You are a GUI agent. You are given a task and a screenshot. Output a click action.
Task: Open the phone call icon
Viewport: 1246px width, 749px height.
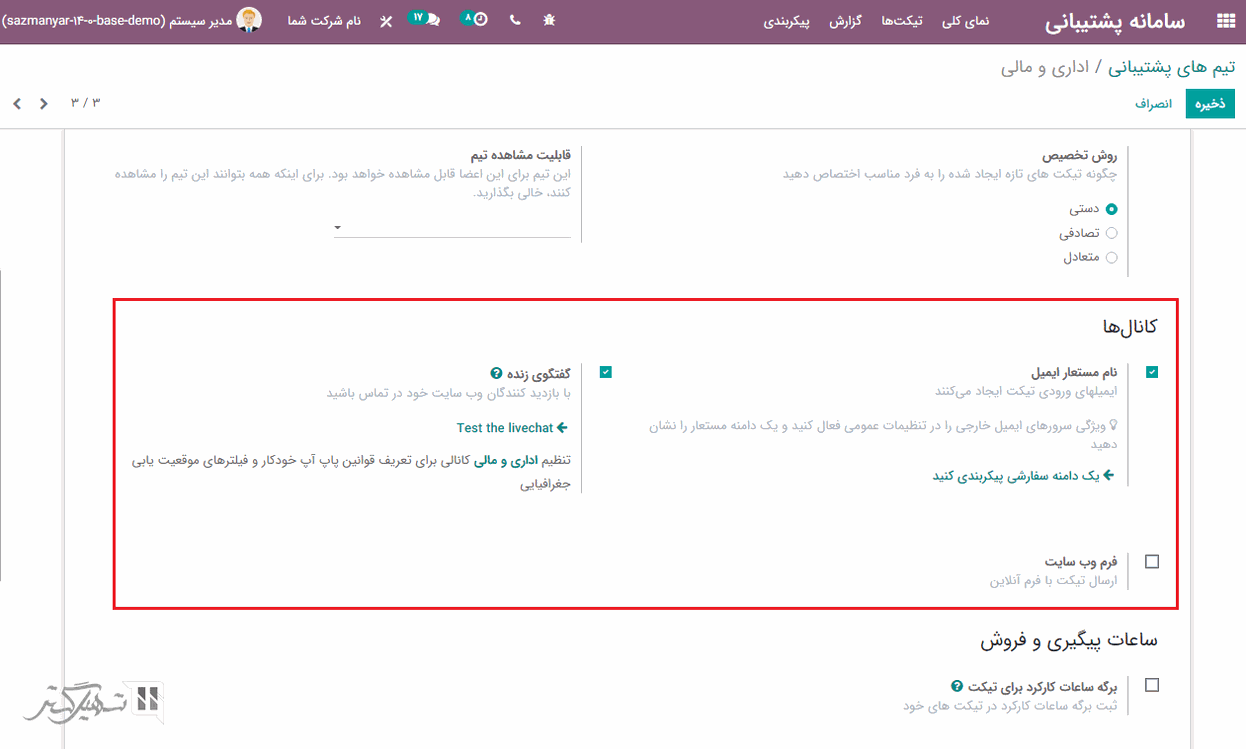pos(515,20)
